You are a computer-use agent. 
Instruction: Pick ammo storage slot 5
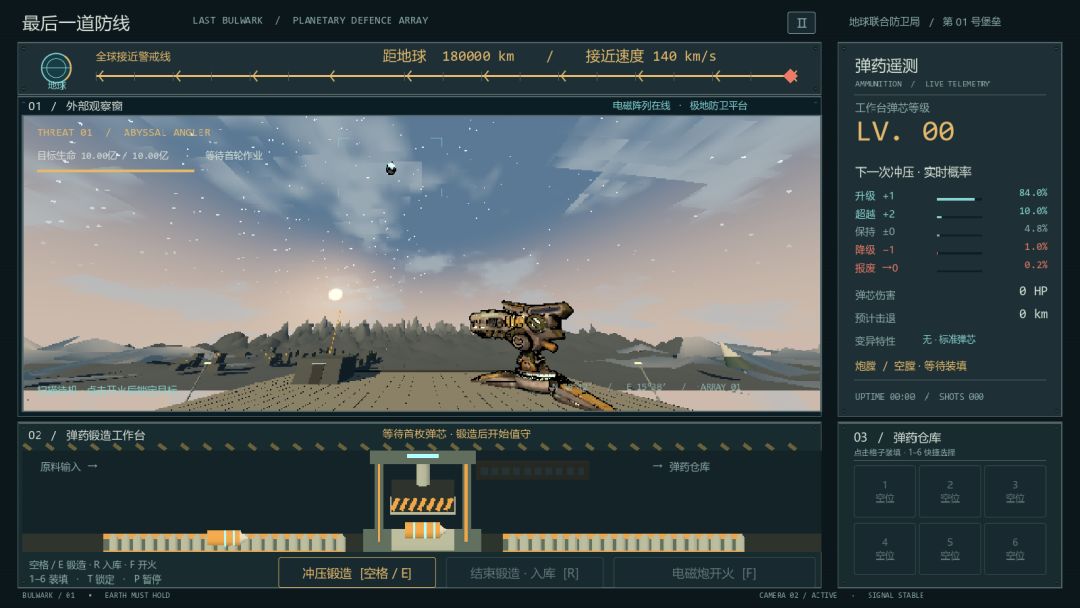click(x=950, y=549)
